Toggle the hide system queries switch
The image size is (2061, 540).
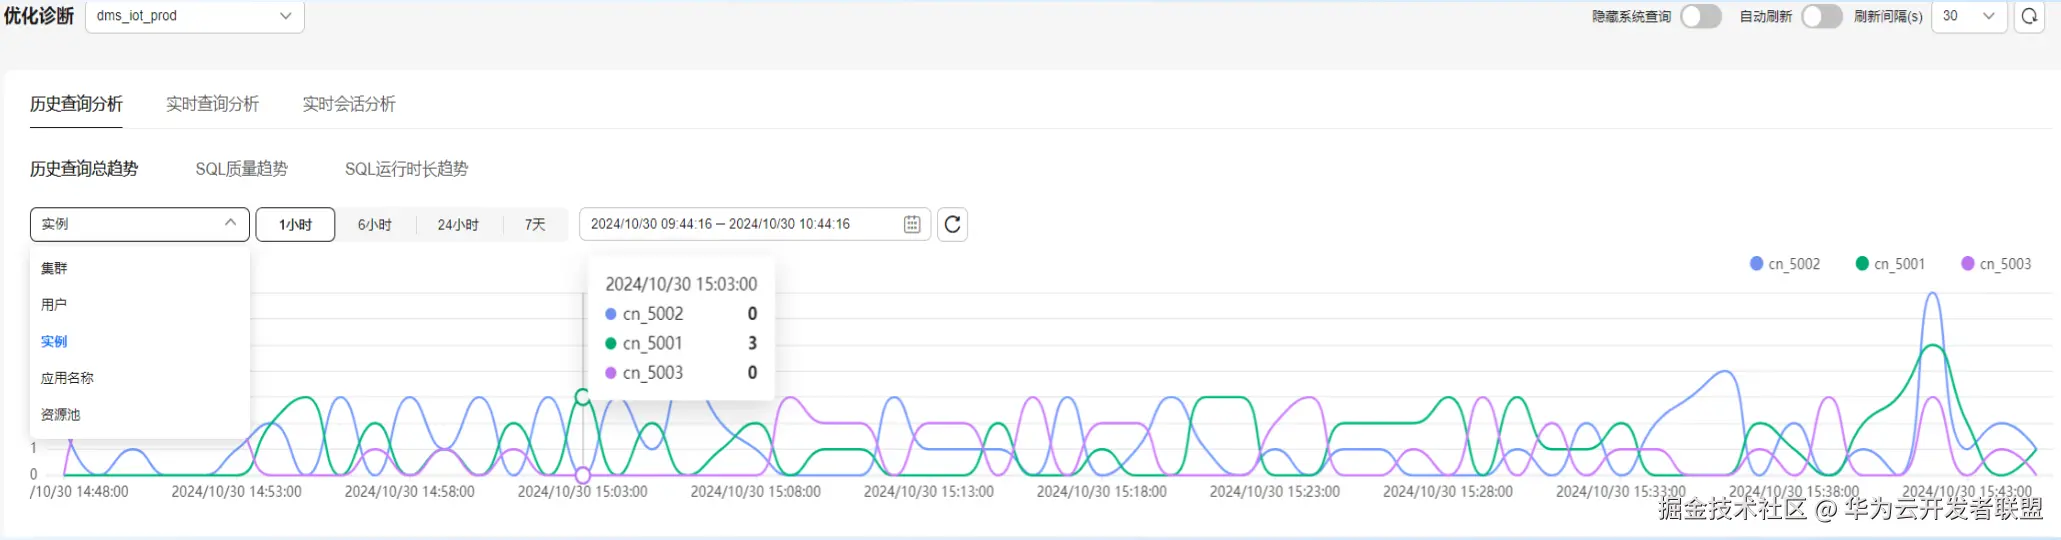click(1700, 16)
